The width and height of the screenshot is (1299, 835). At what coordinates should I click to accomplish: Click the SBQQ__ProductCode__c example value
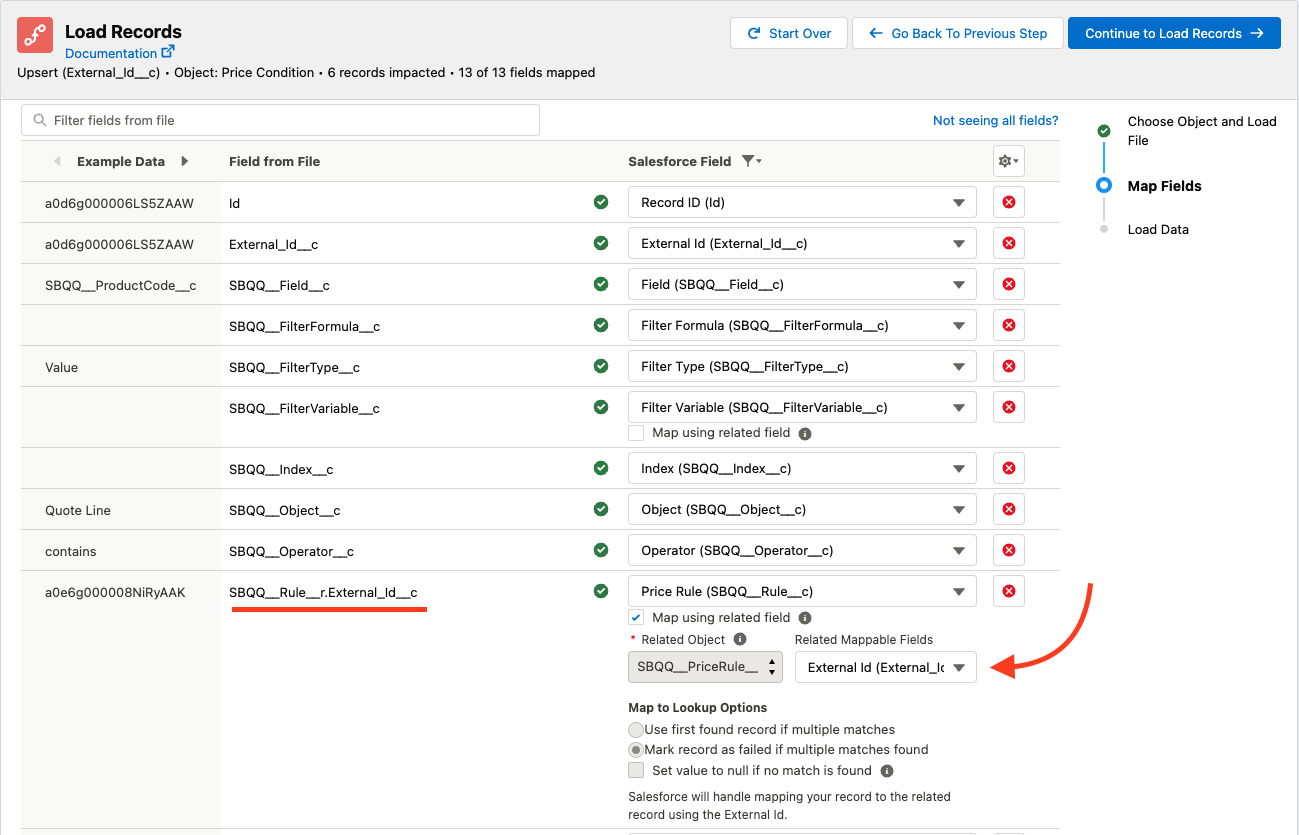121,285
